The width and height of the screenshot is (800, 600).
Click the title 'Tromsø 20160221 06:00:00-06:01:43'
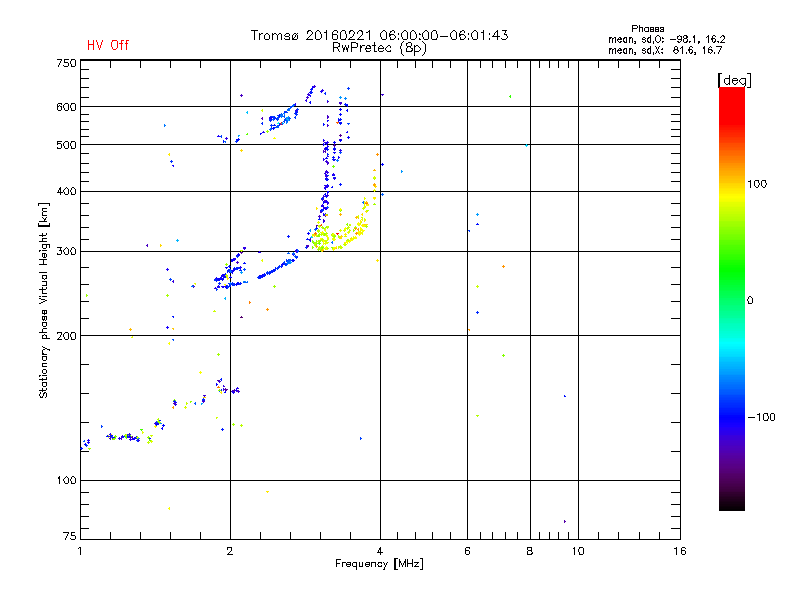379,35
